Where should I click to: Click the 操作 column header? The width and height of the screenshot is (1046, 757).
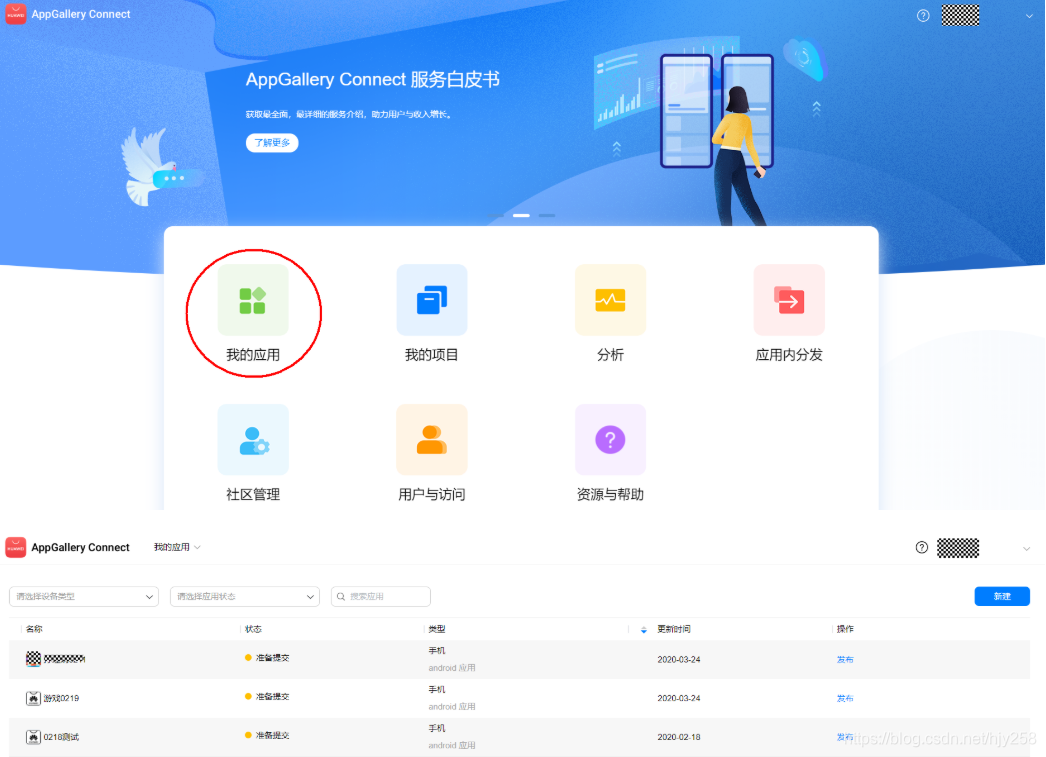pyautogui.click(x=845, y=629)
